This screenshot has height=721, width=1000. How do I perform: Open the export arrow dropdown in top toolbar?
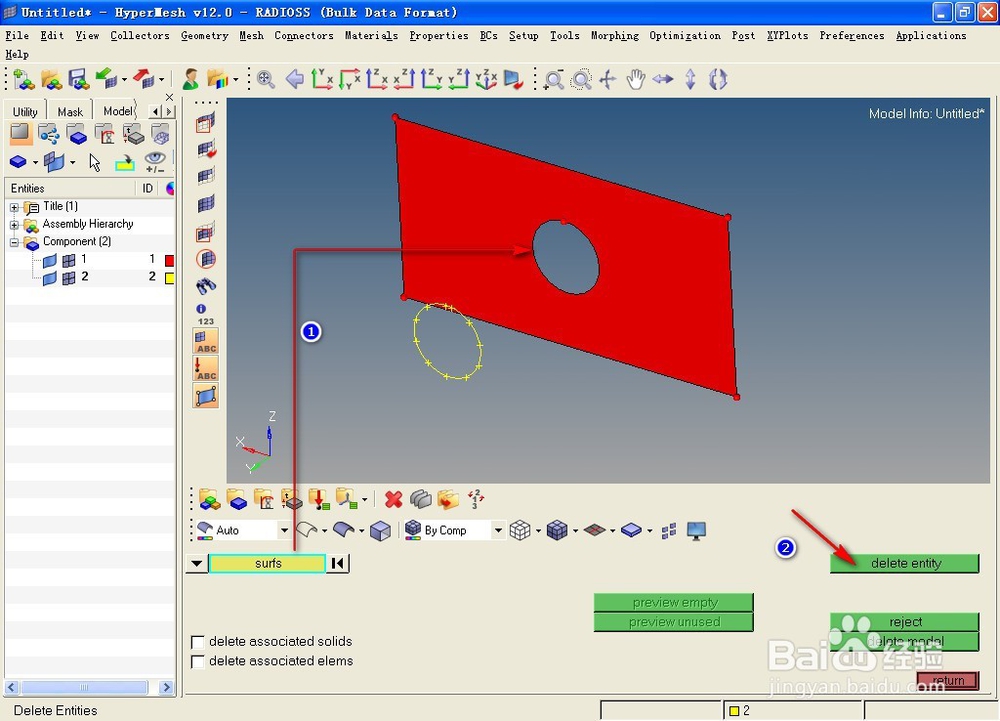click(161, 80)
